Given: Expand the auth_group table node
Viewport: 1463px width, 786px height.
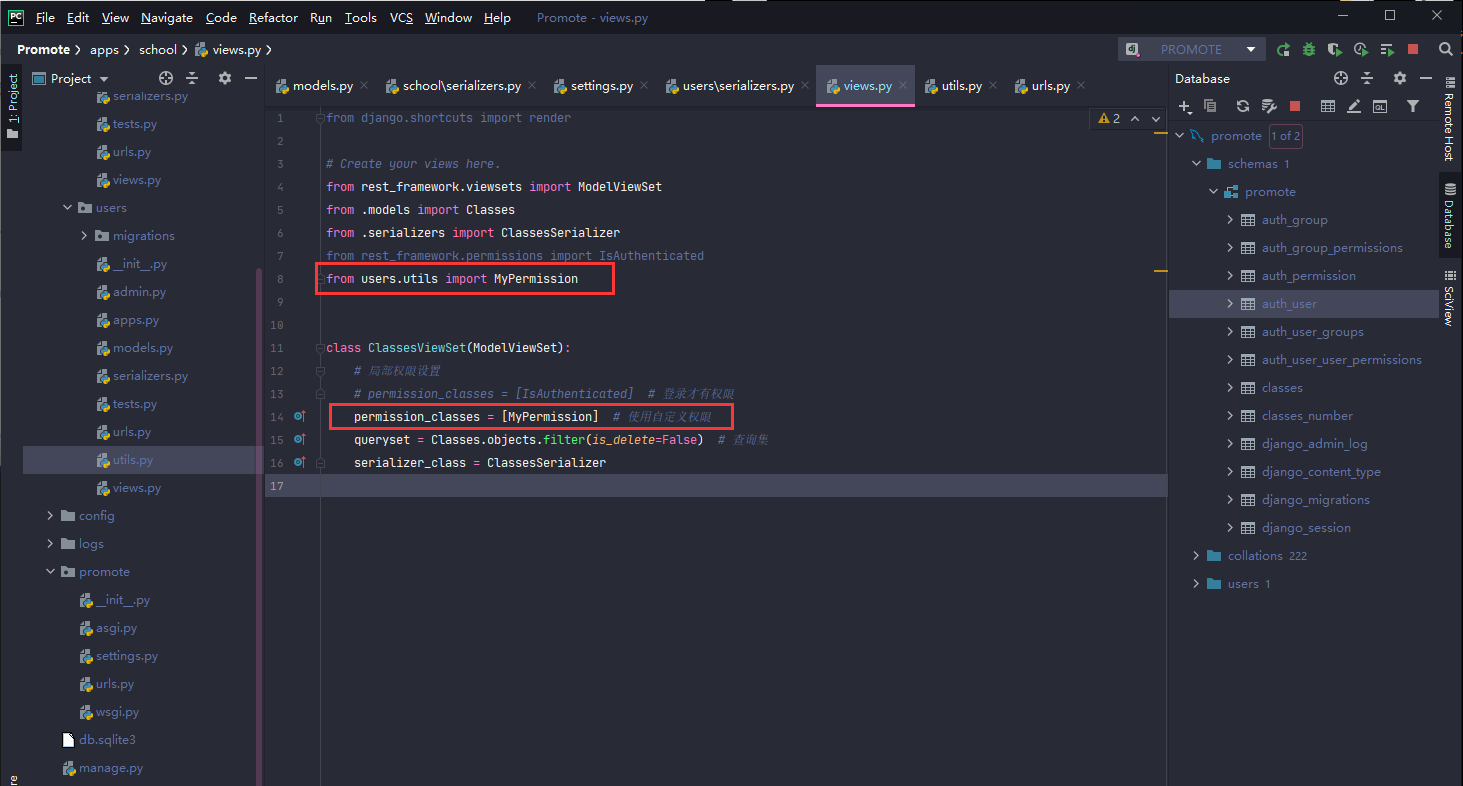Looking at the screenshot, I should (1230, 220).
